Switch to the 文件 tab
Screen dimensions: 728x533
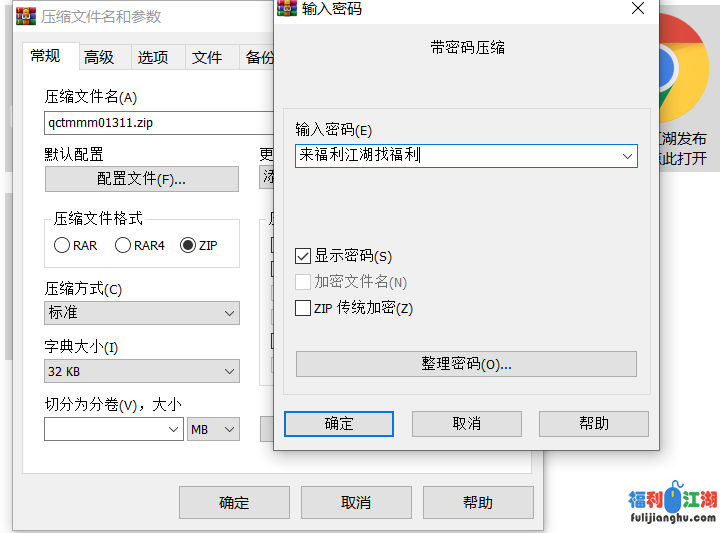click(207, 57)
